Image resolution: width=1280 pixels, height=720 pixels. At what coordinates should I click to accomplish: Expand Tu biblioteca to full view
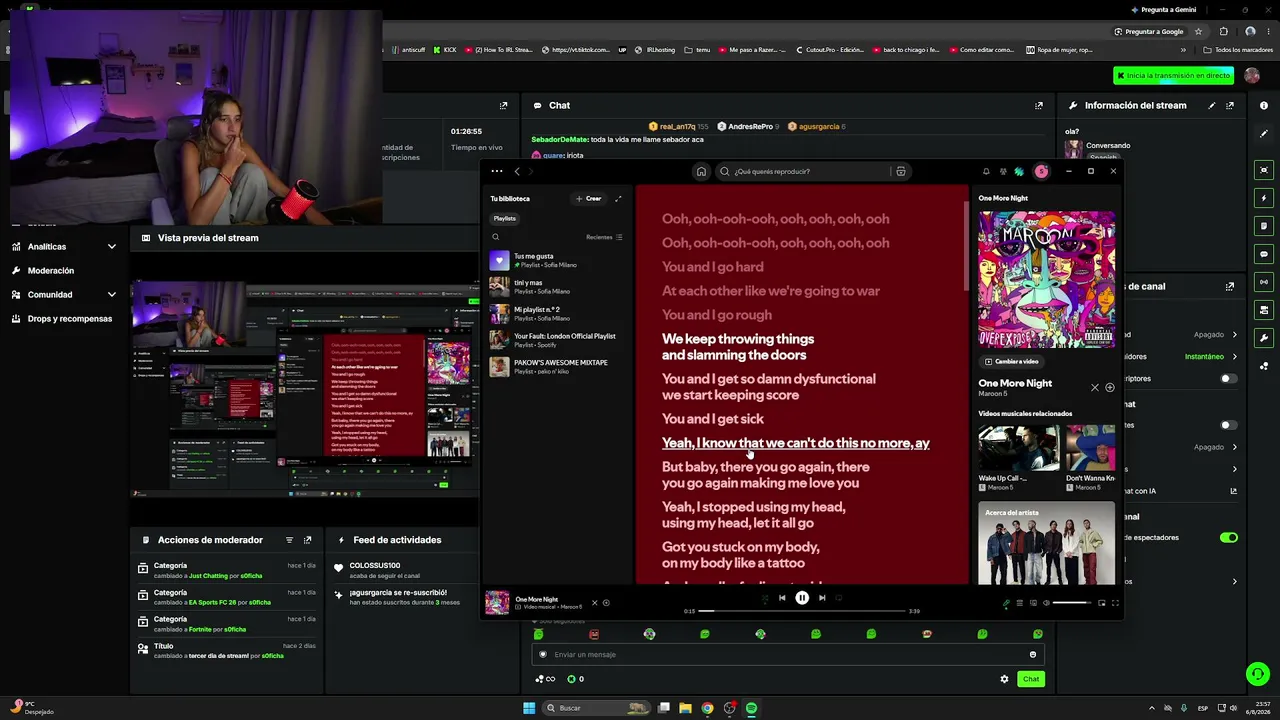618,198
